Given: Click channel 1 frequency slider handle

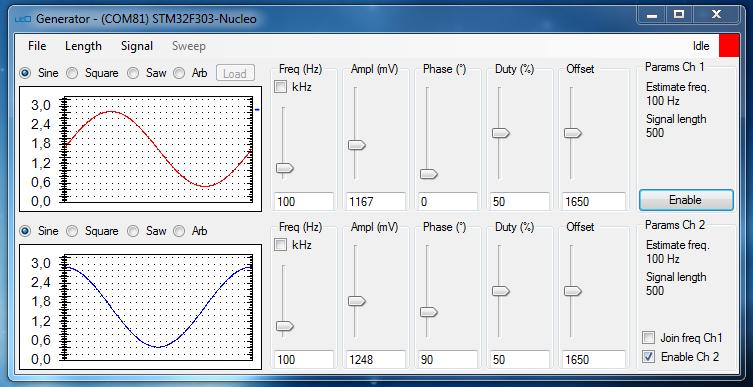Looking at the screenshot, I should (284, 168).
